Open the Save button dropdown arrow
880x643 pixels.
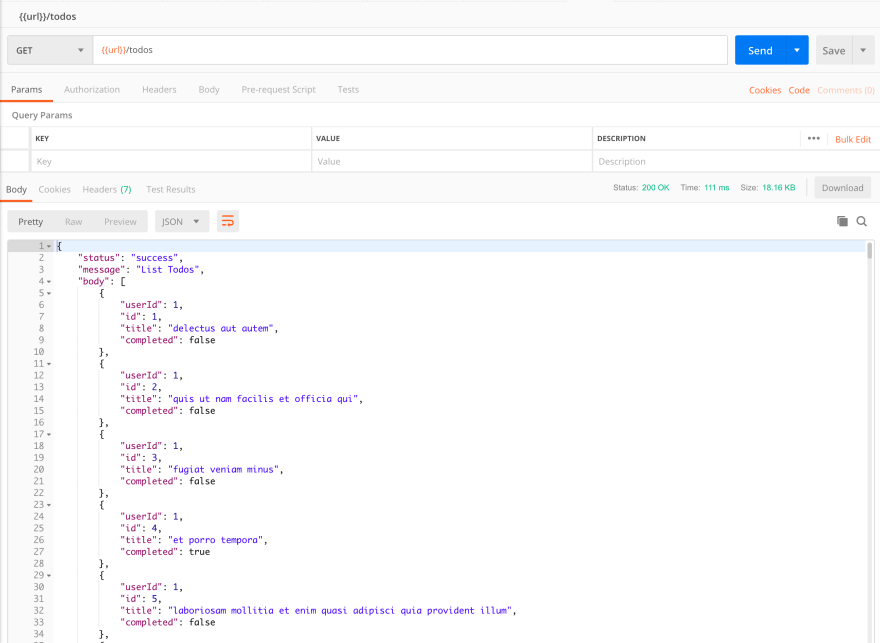pyautogui.click(x=863, y=50)
